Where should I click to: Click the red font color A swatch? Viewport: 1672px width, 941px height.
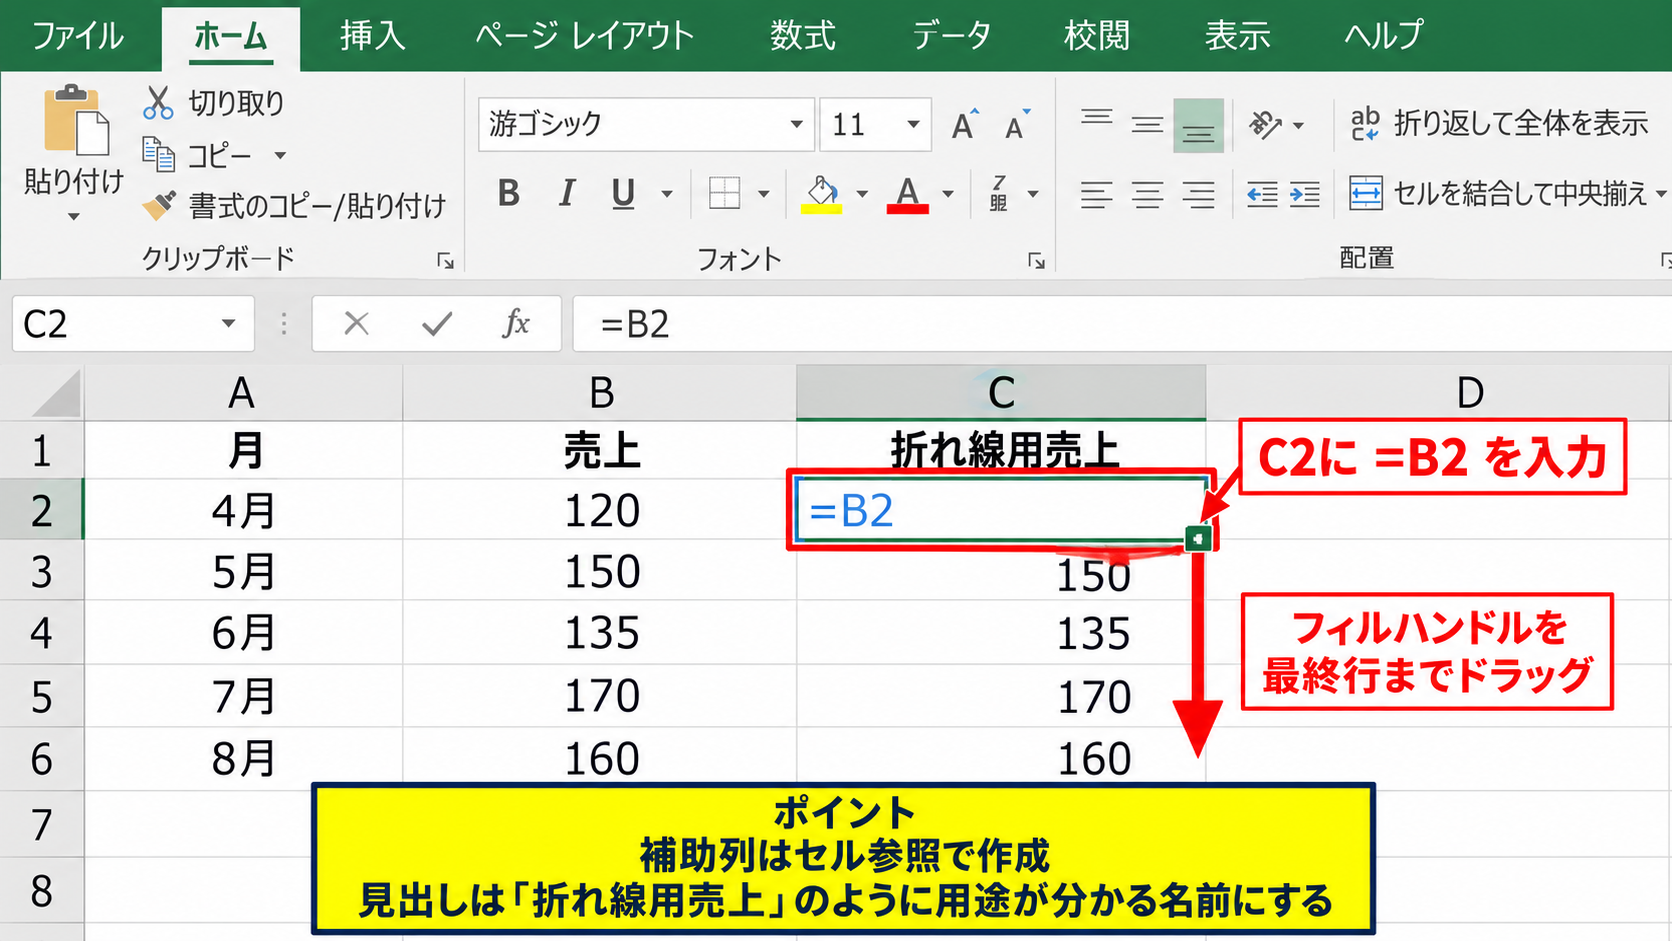[907, 194]
